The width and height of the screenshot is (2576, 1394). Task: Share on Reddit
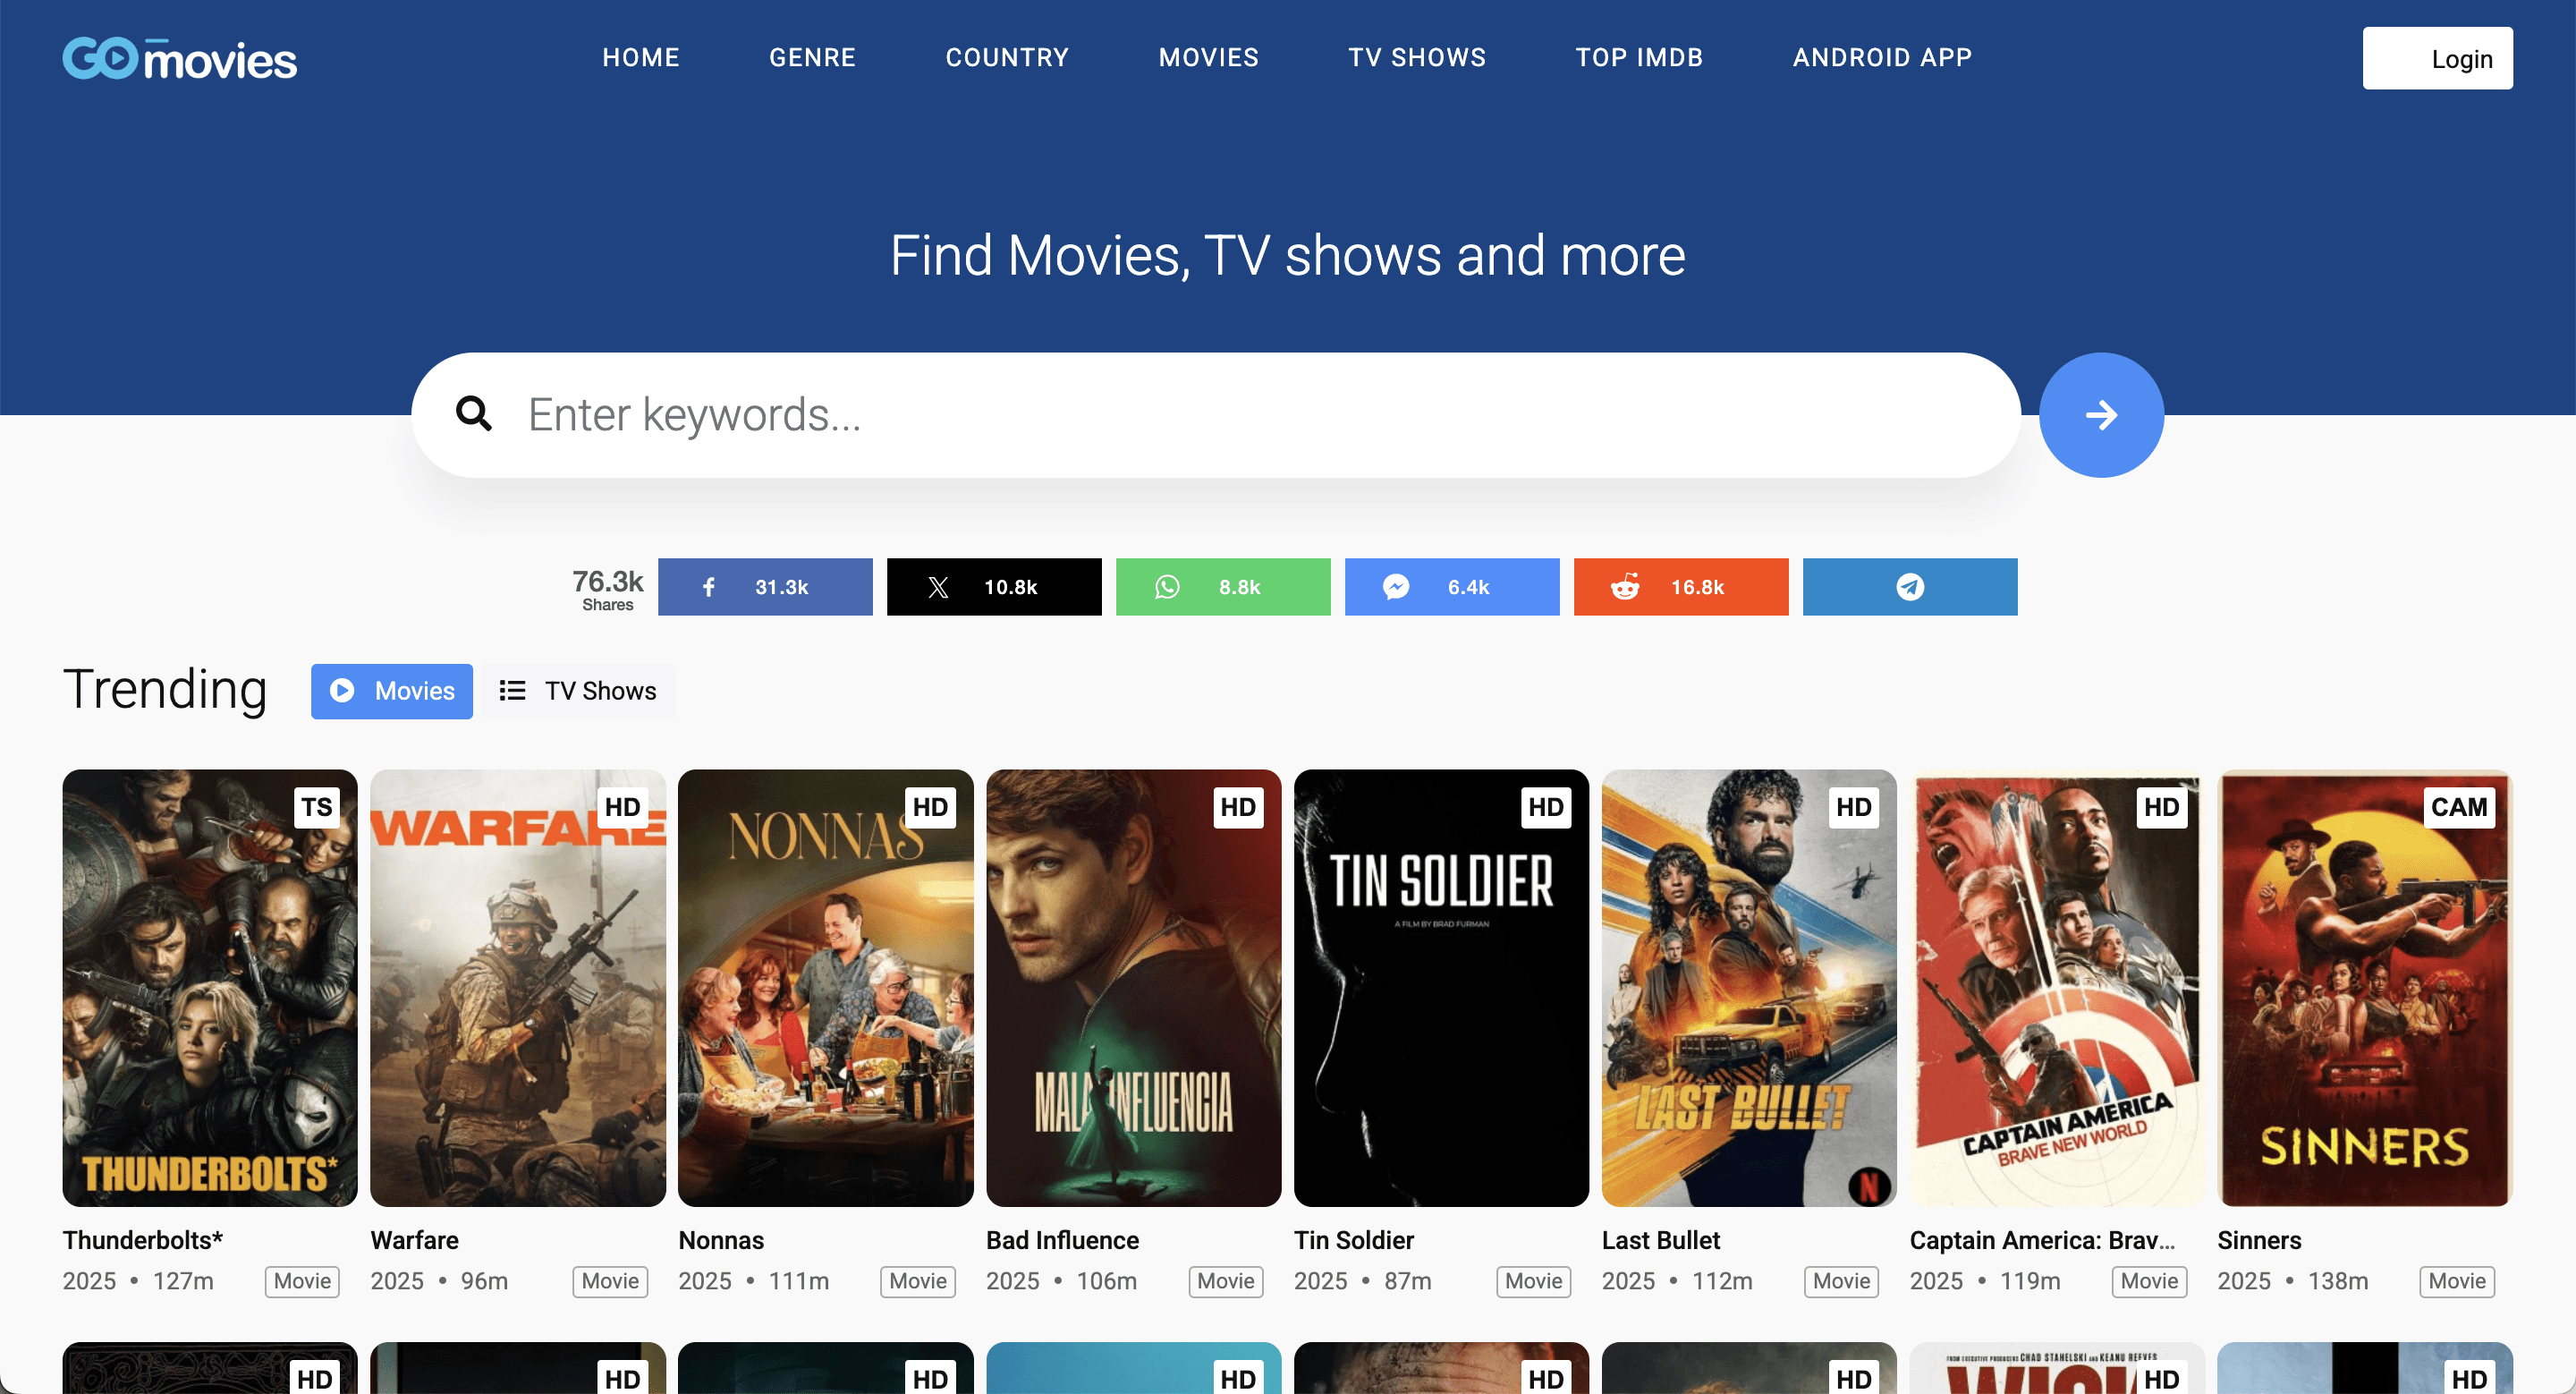pyautogui.click(x=1681, y=587)
